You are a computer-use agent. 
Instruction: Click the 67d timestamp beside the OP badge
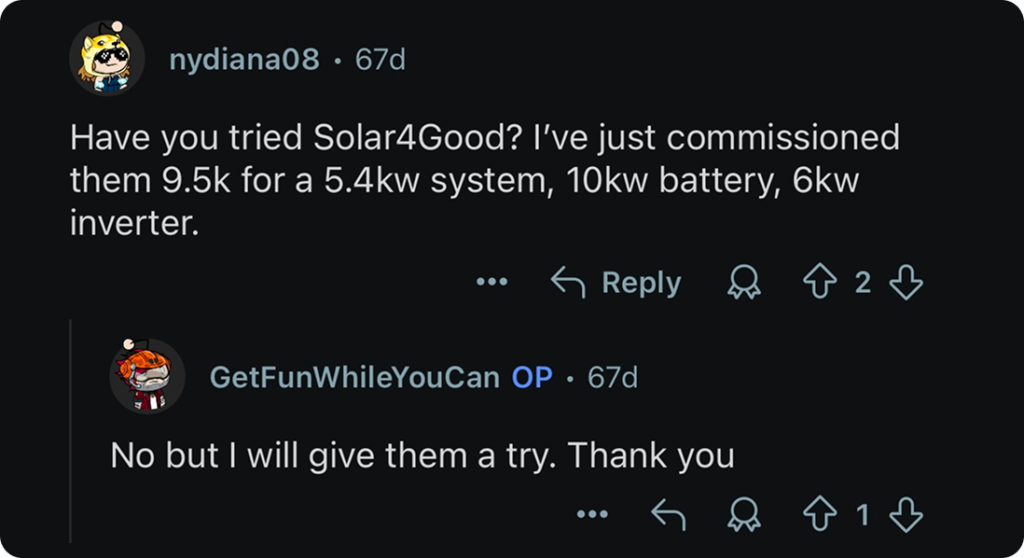(612, 377)
